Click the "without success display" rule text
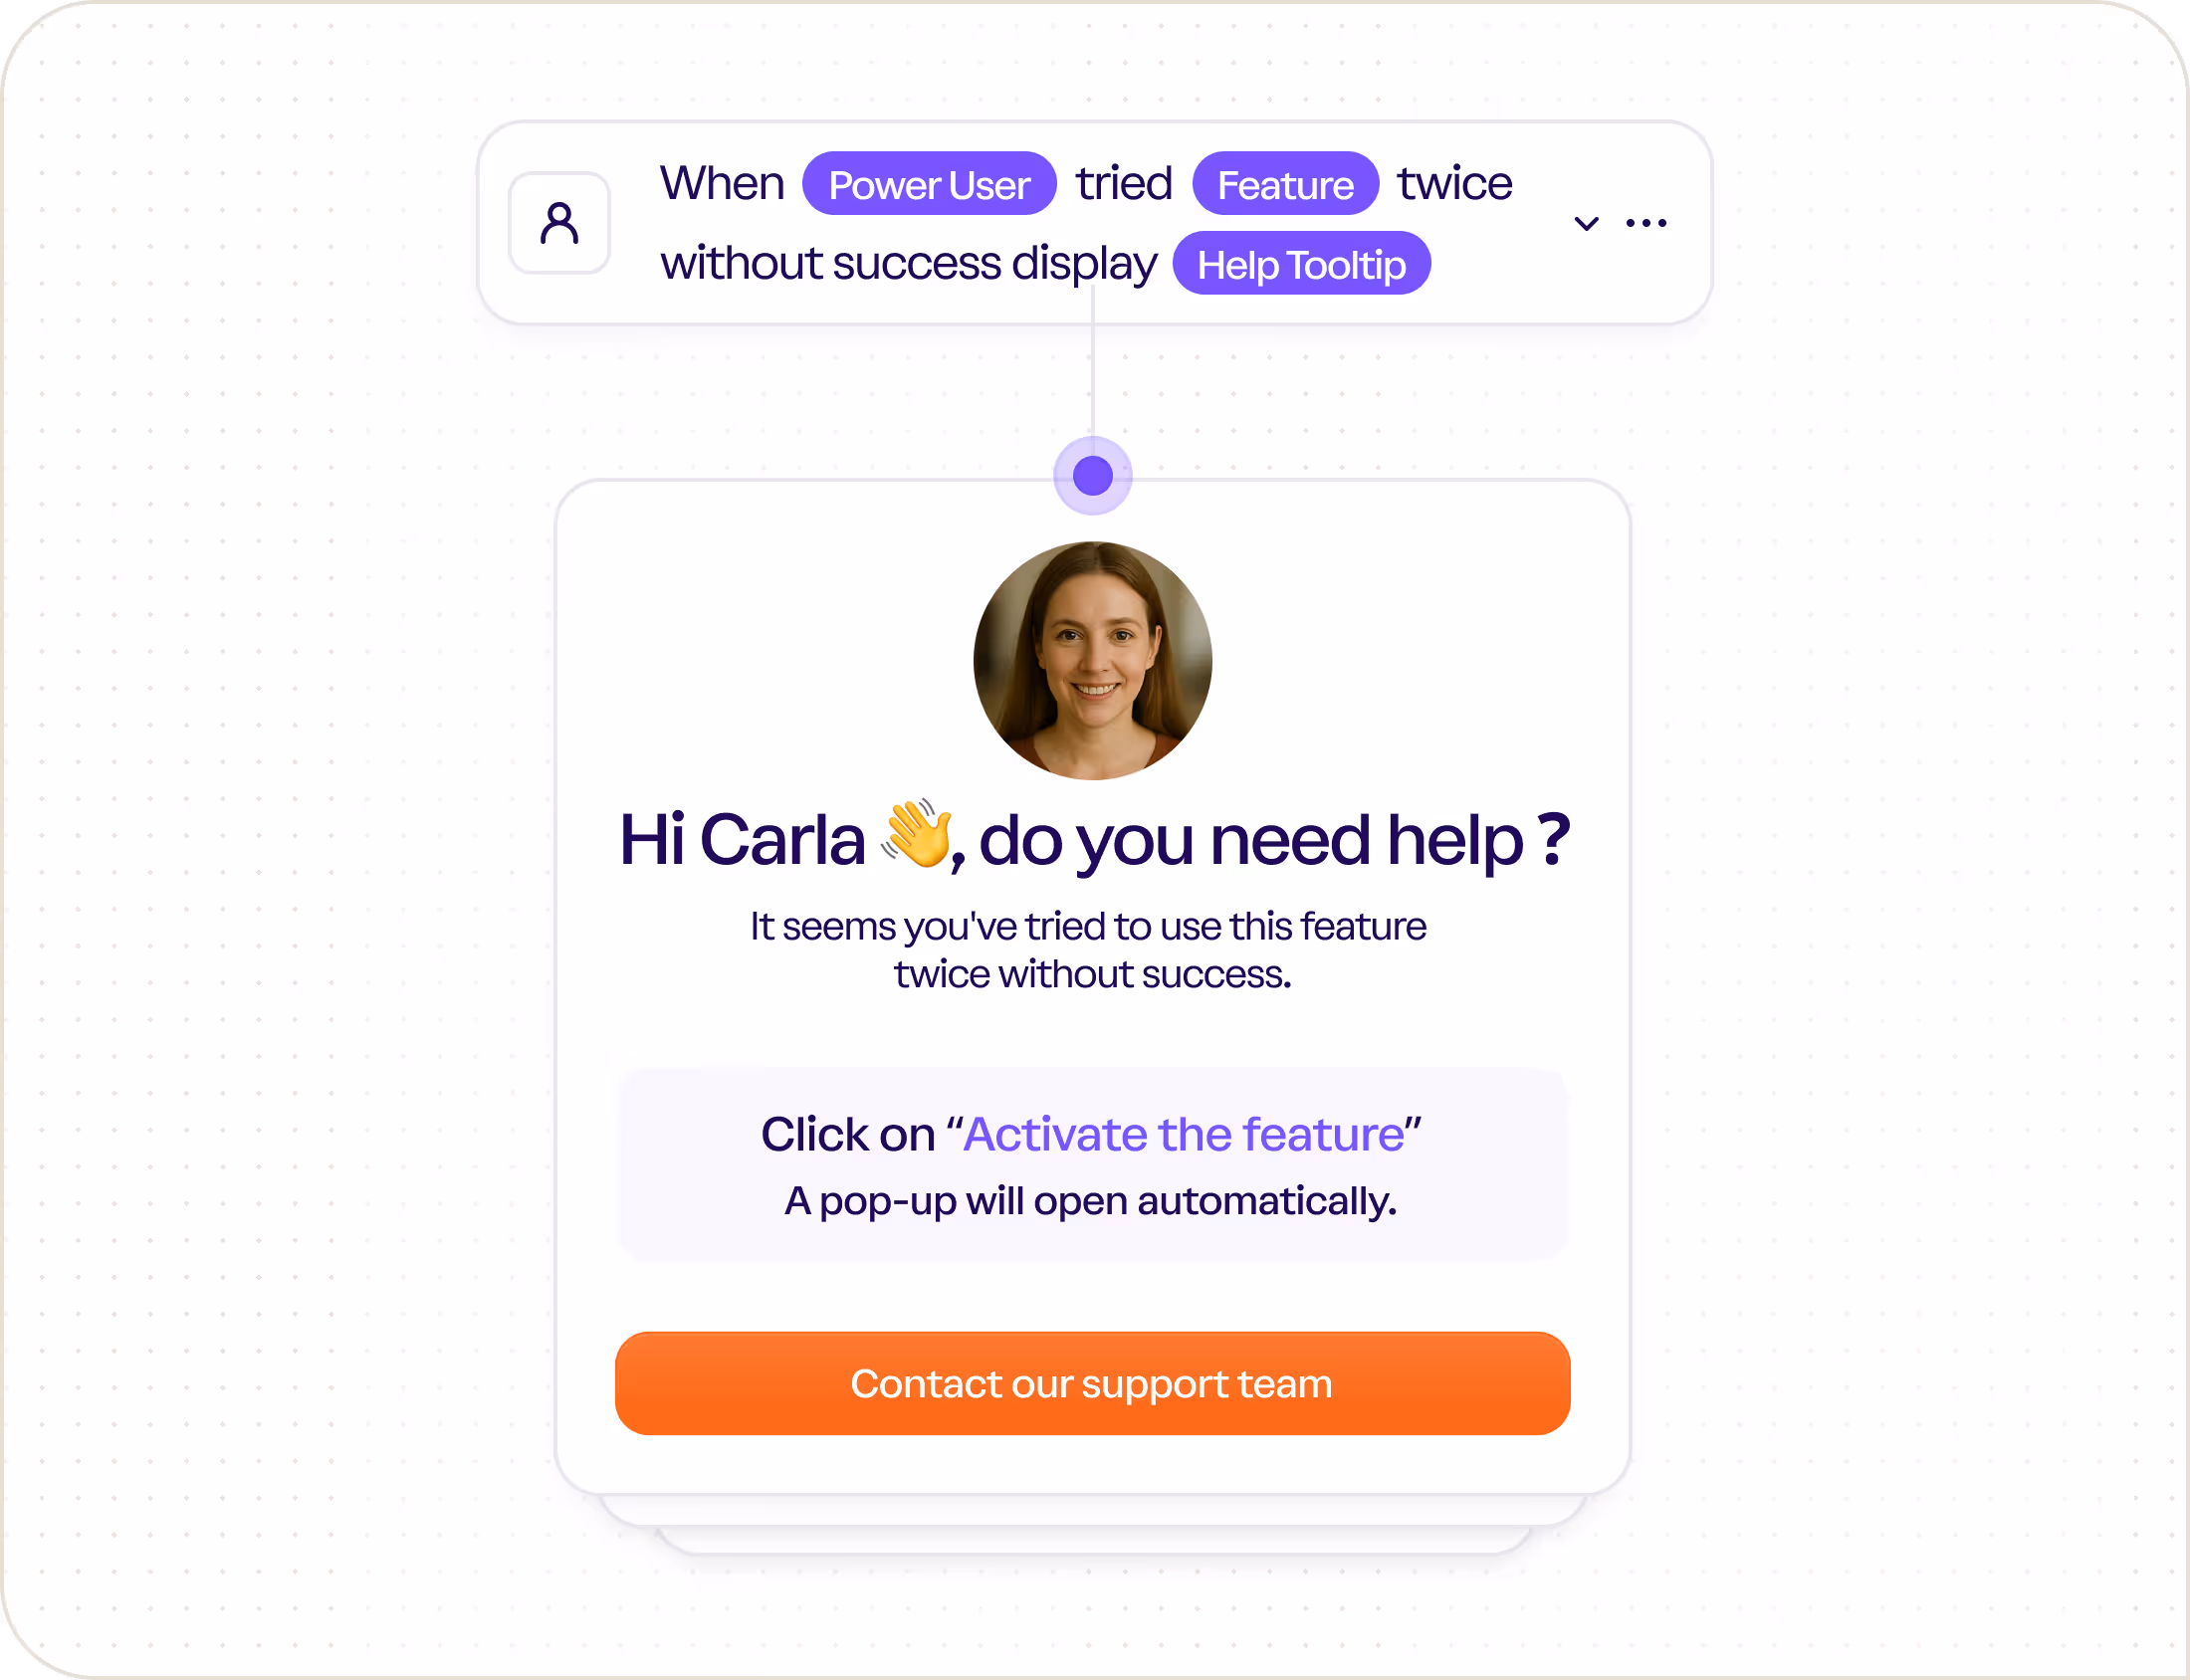 point(908,264)
